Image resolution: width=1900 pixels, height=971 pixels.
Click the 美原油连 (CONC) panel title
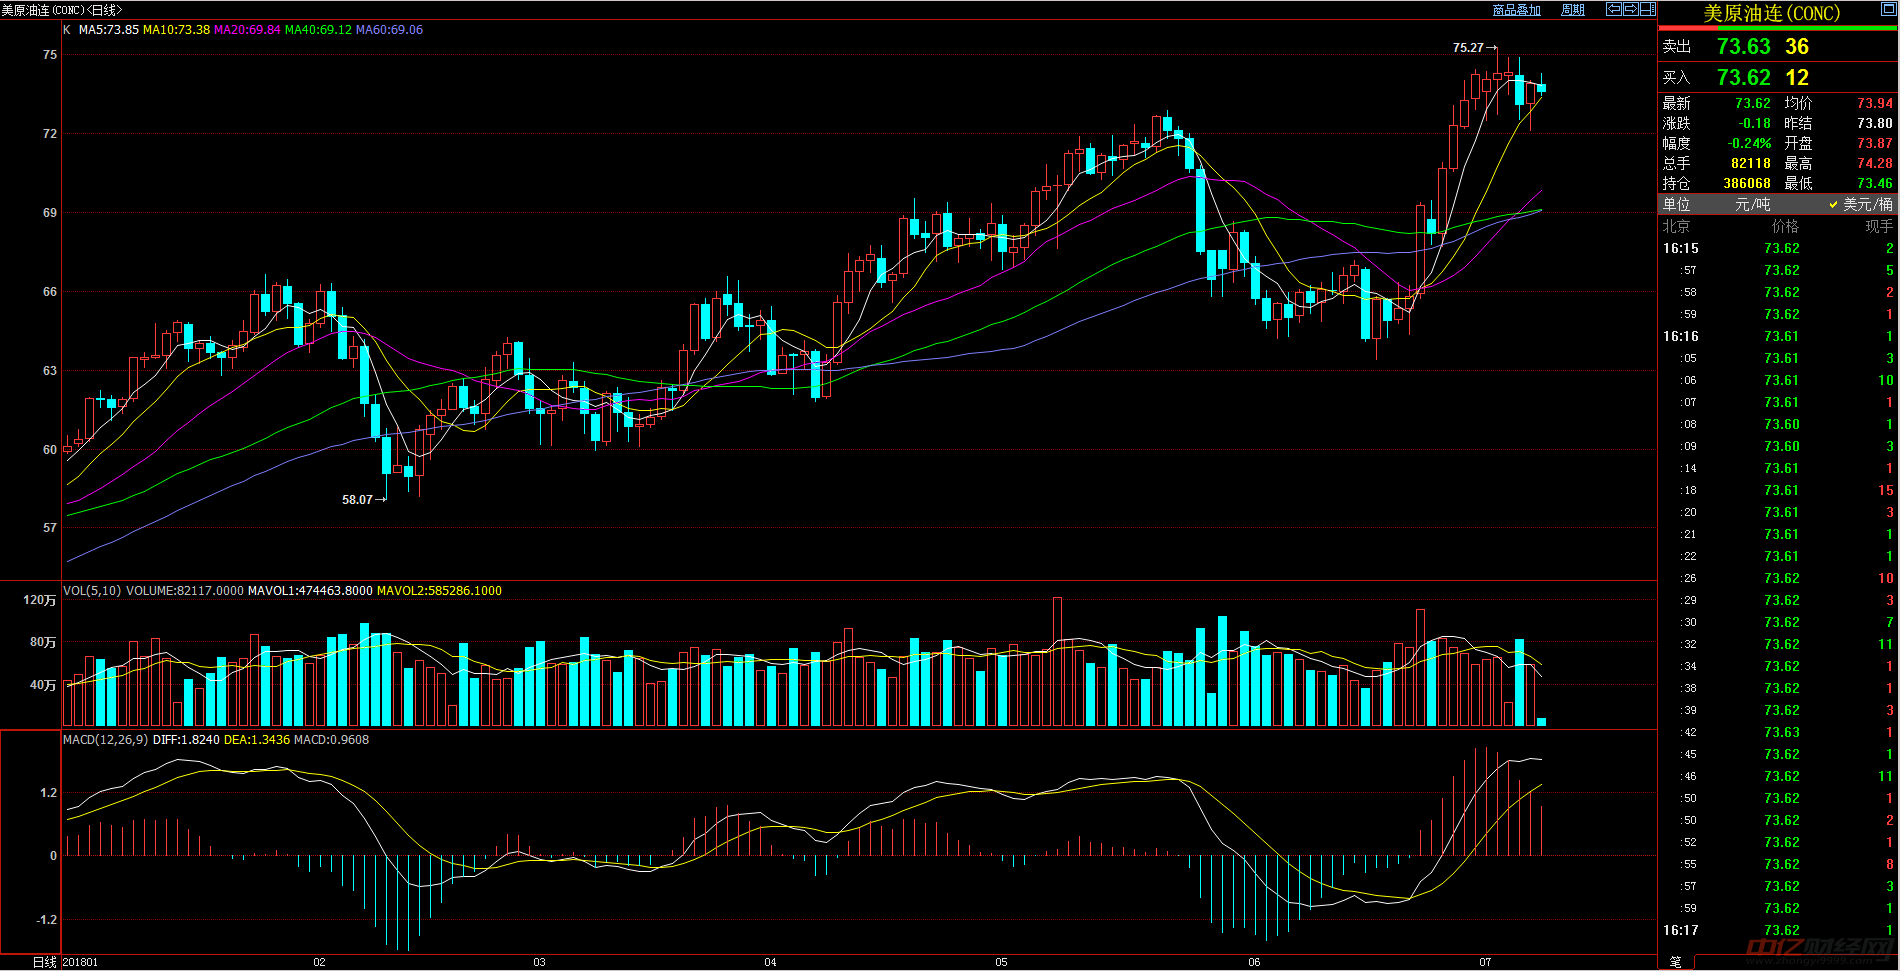[x=1771, y=13]
